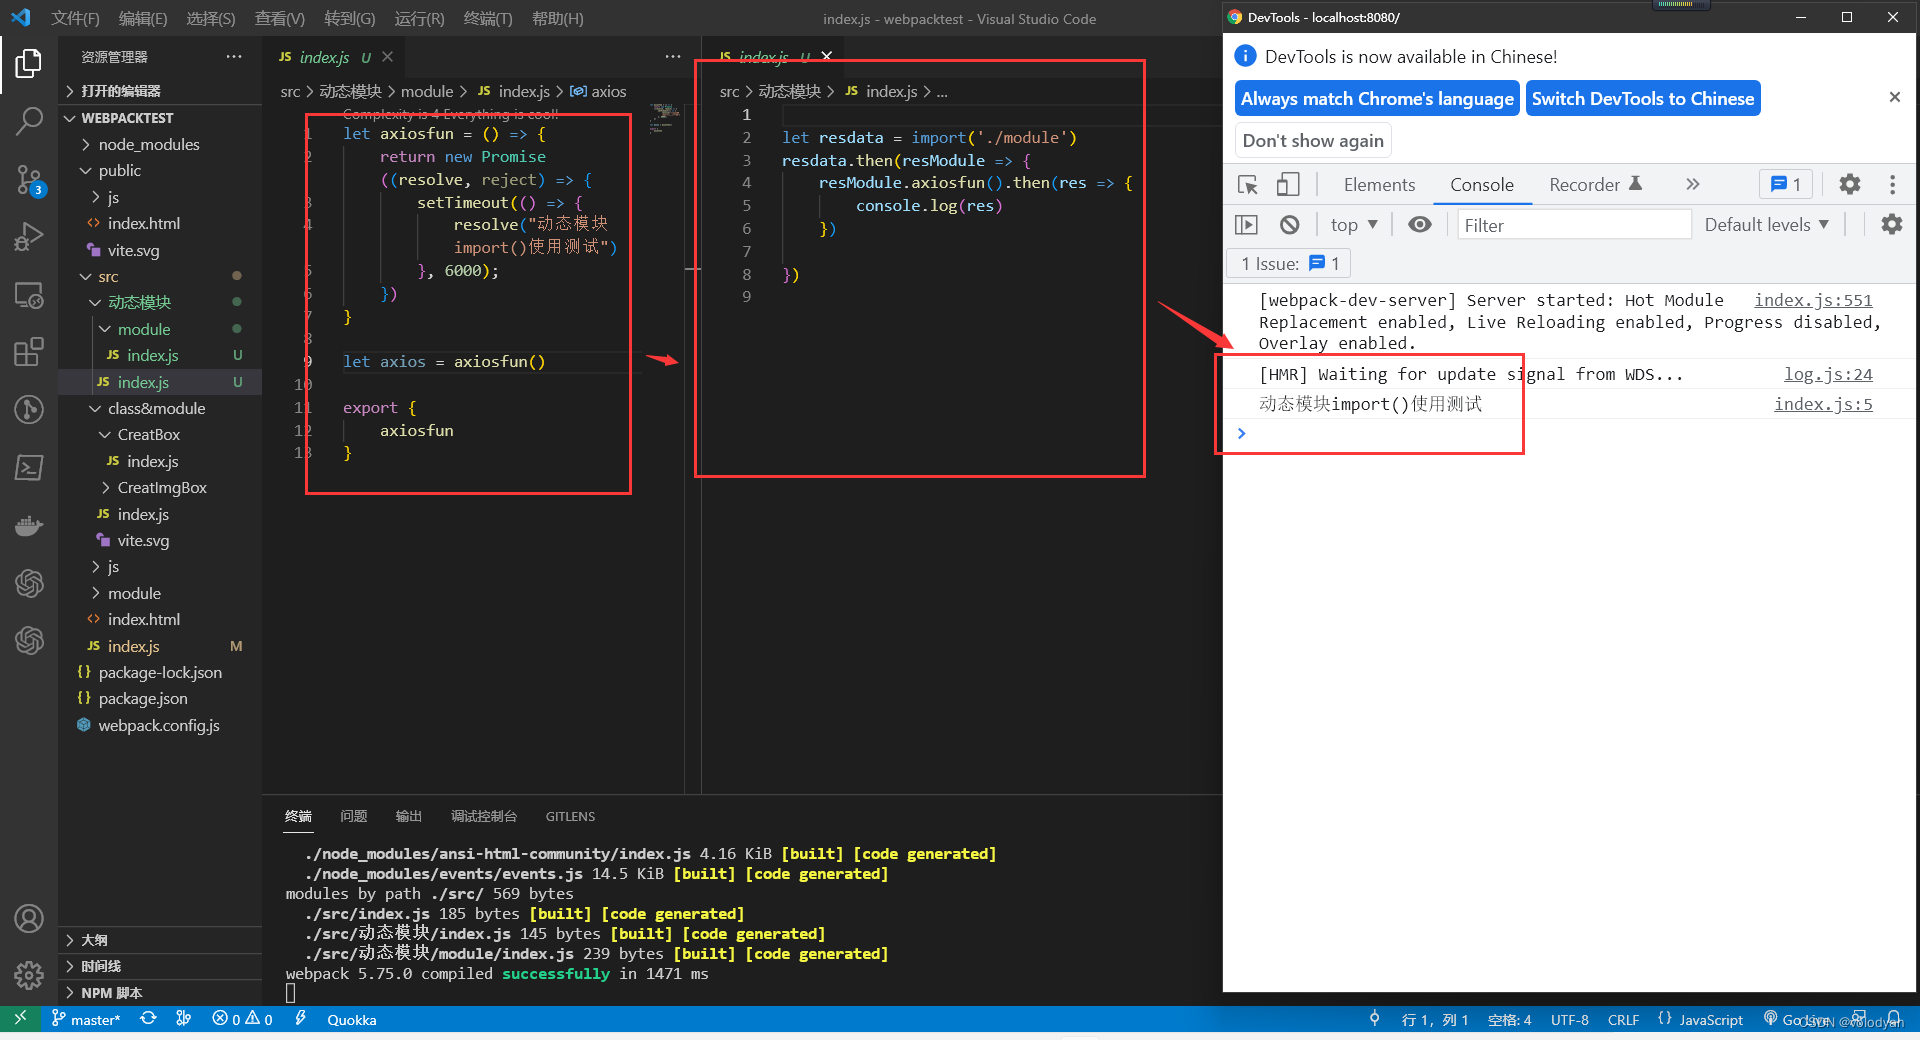Open the Explorer view in VS Code
The image size is (1920, 1040).
pos(29,63)
